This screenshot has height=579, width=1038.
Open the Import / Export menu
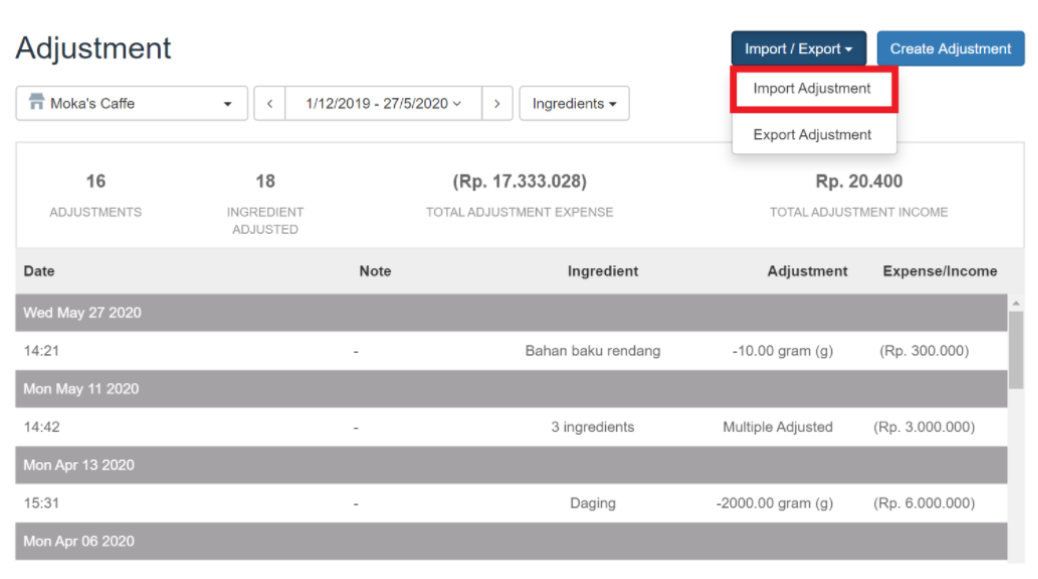tap(797, 47)
